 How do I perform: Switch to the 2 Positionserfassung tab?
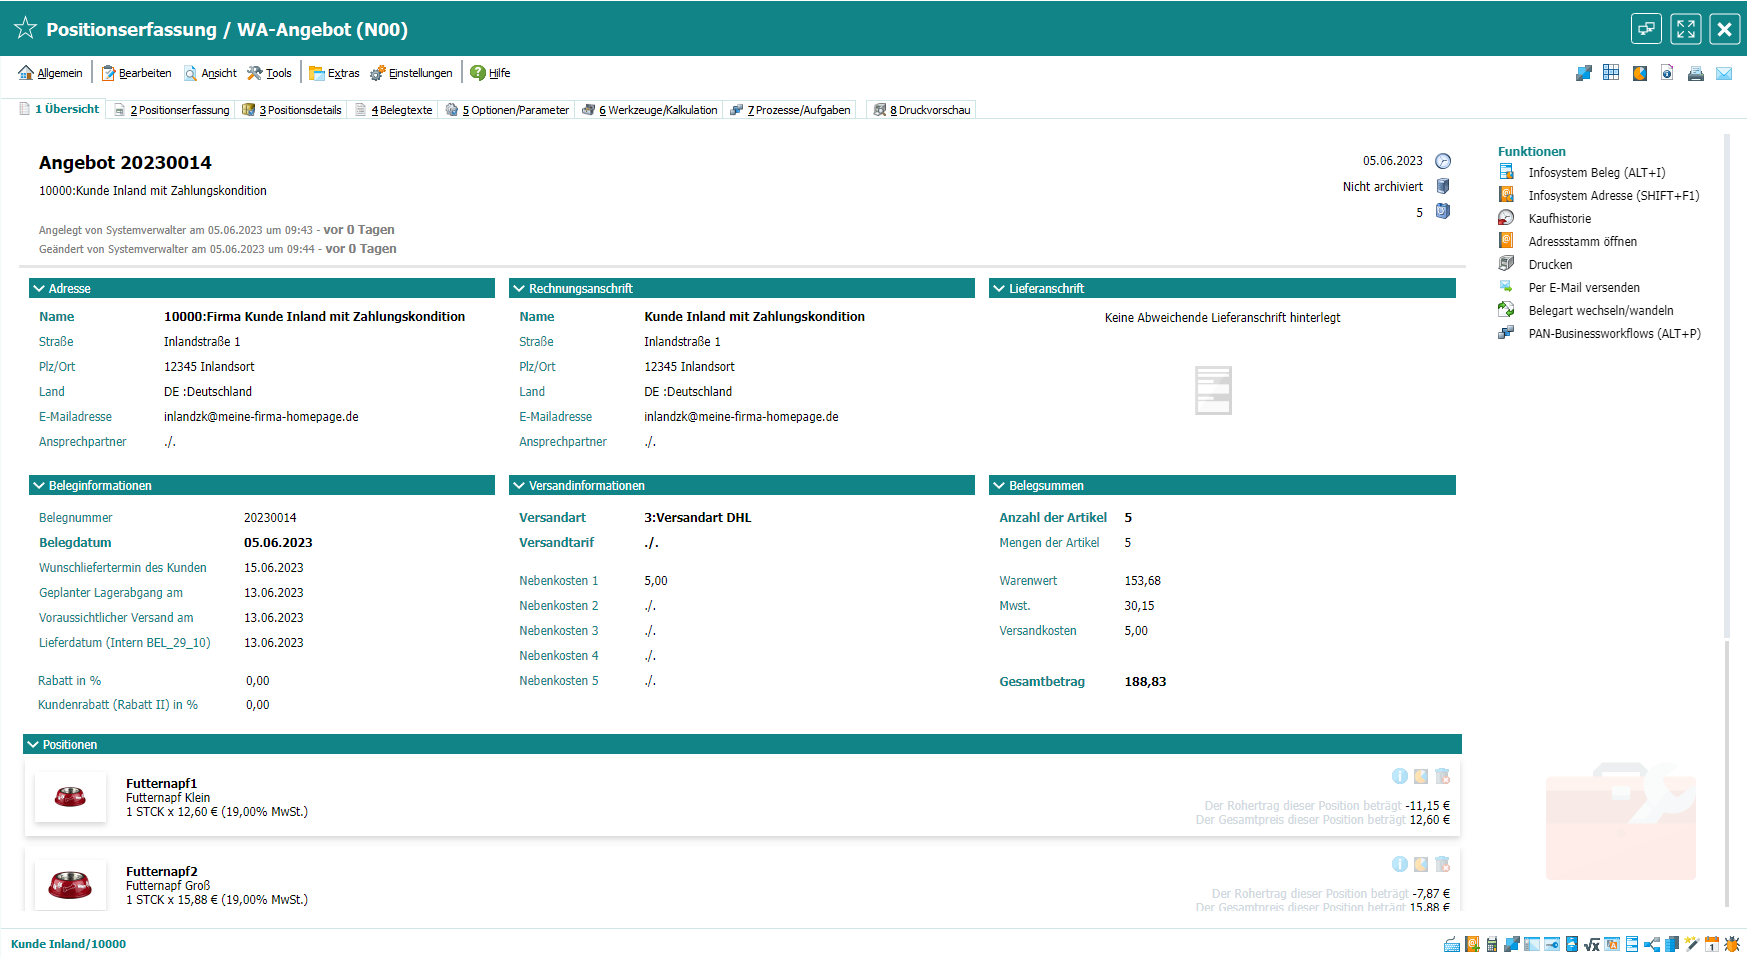[174, 110]
